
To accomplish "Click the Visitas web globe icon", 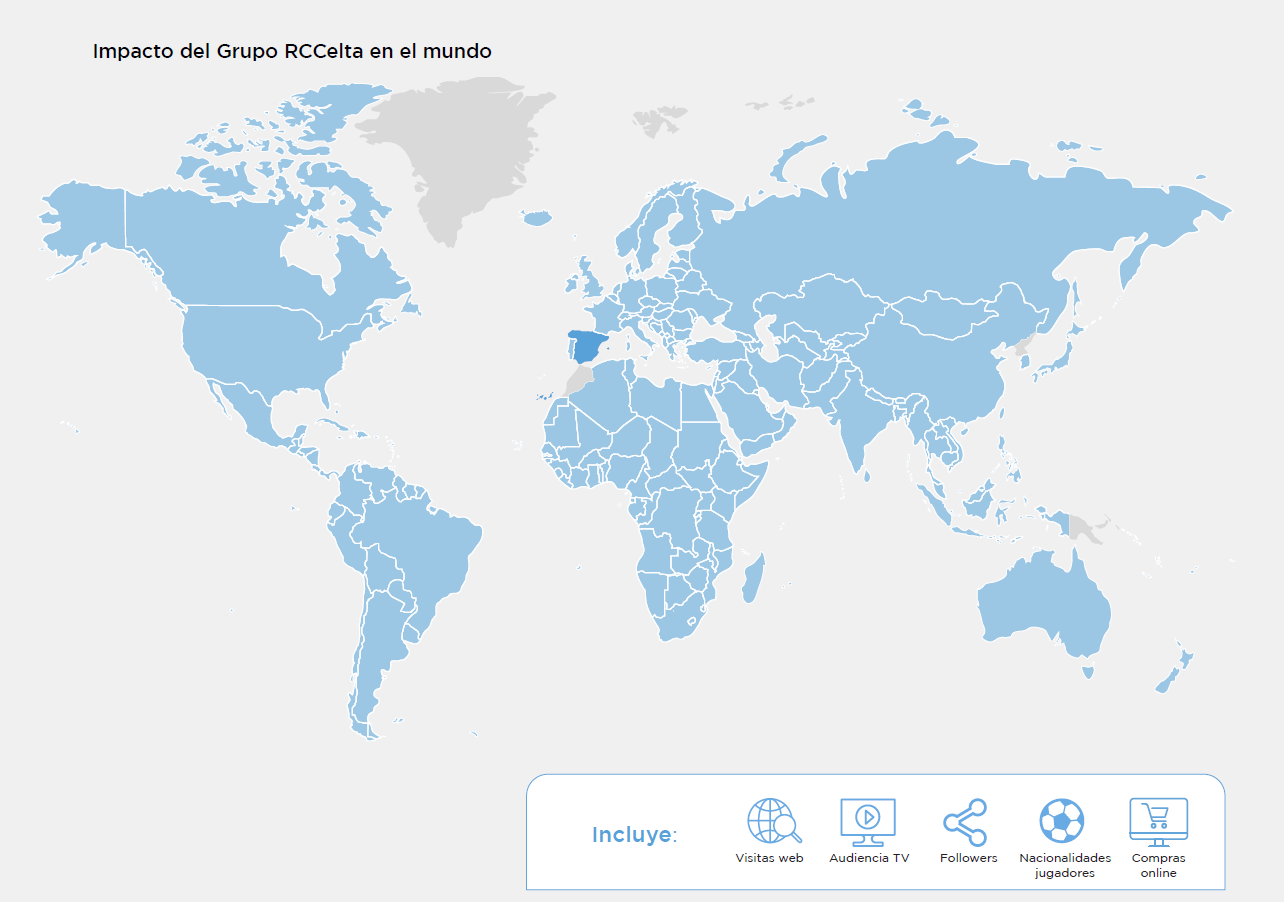I will pos(774,822).
